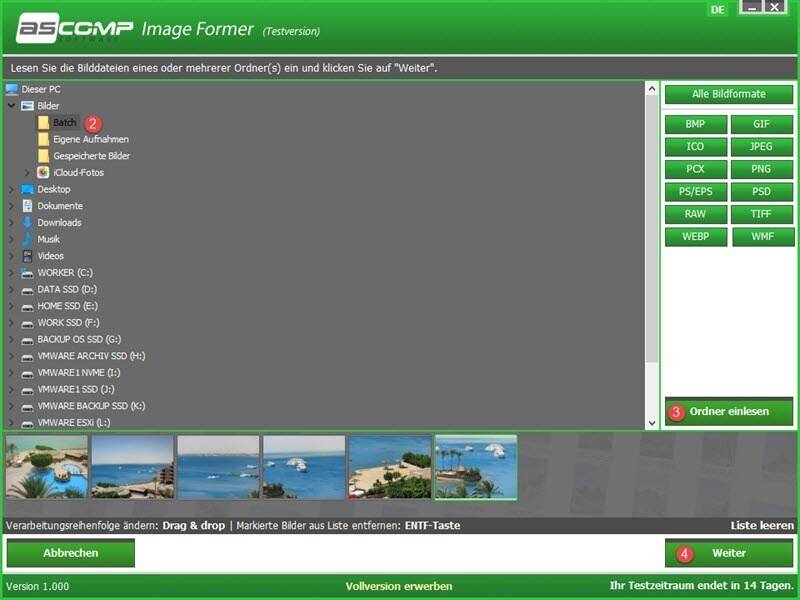Toggle the PNG format filter
Image resolution: width=800 pixels, height=600 pixels.
(761, 169)
